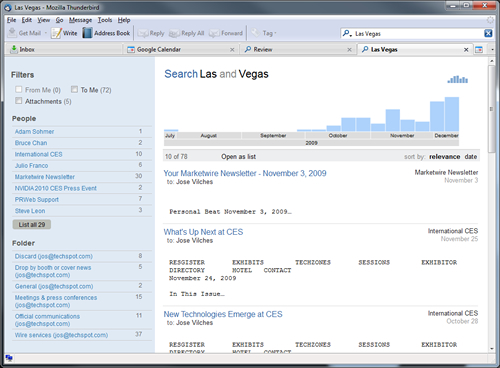
Task: Click the Thunderbird icon in title bar
Action: 8,7
